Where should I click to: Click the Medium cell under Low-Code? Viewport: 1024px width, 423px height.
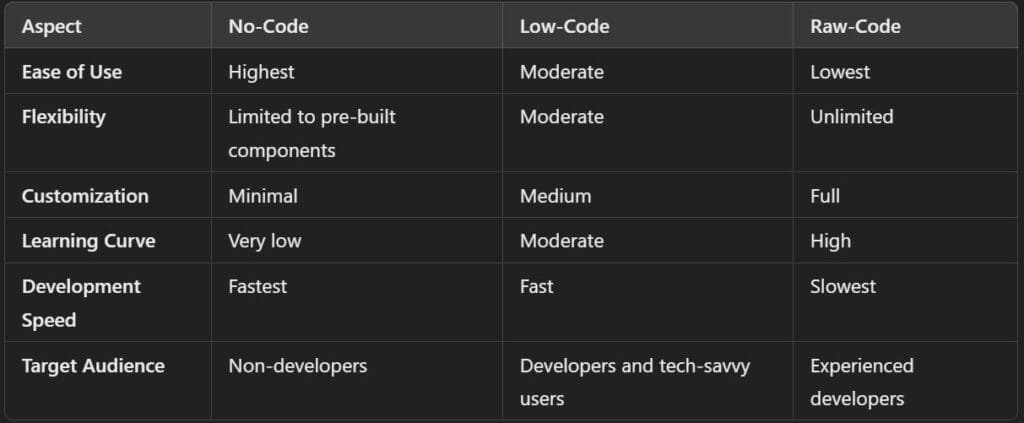tap(555, 196)
